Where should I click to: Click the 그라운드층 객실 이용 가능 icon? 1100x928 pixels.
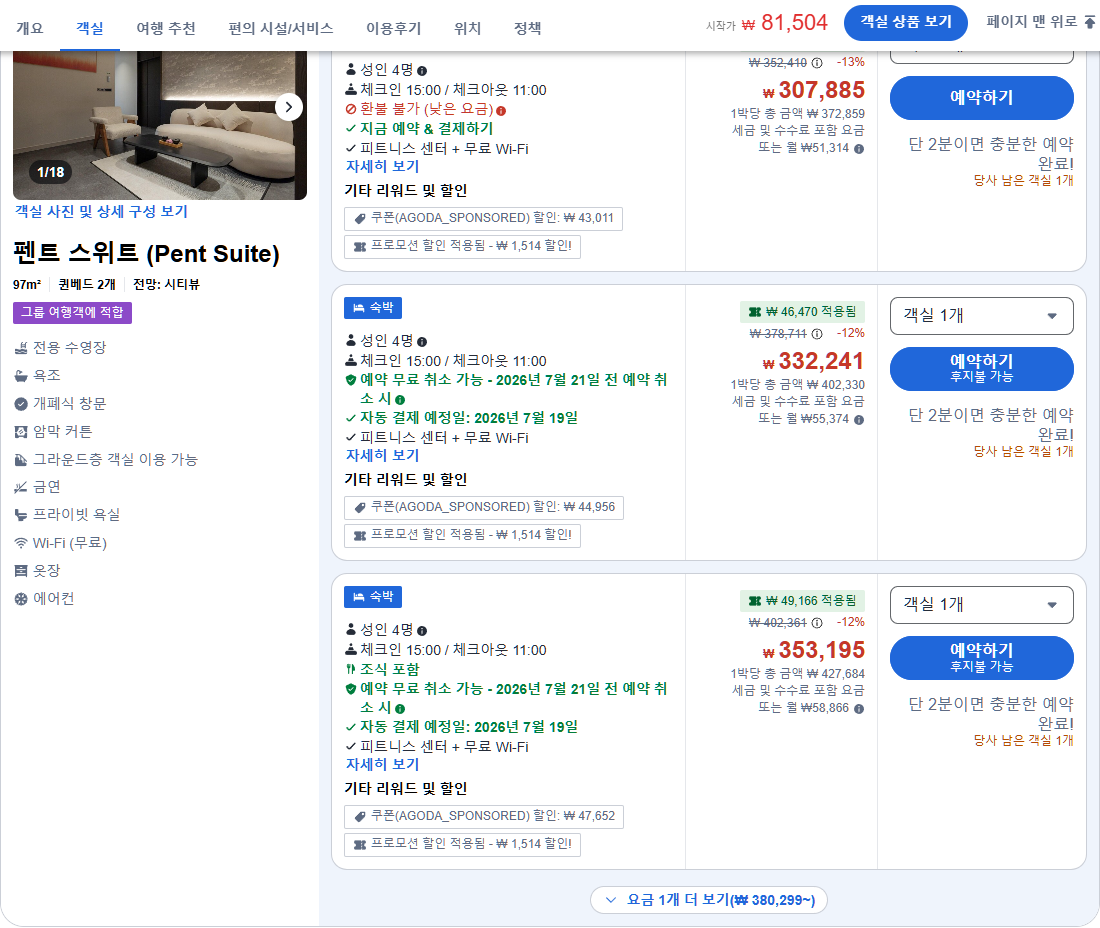[21, 460]
